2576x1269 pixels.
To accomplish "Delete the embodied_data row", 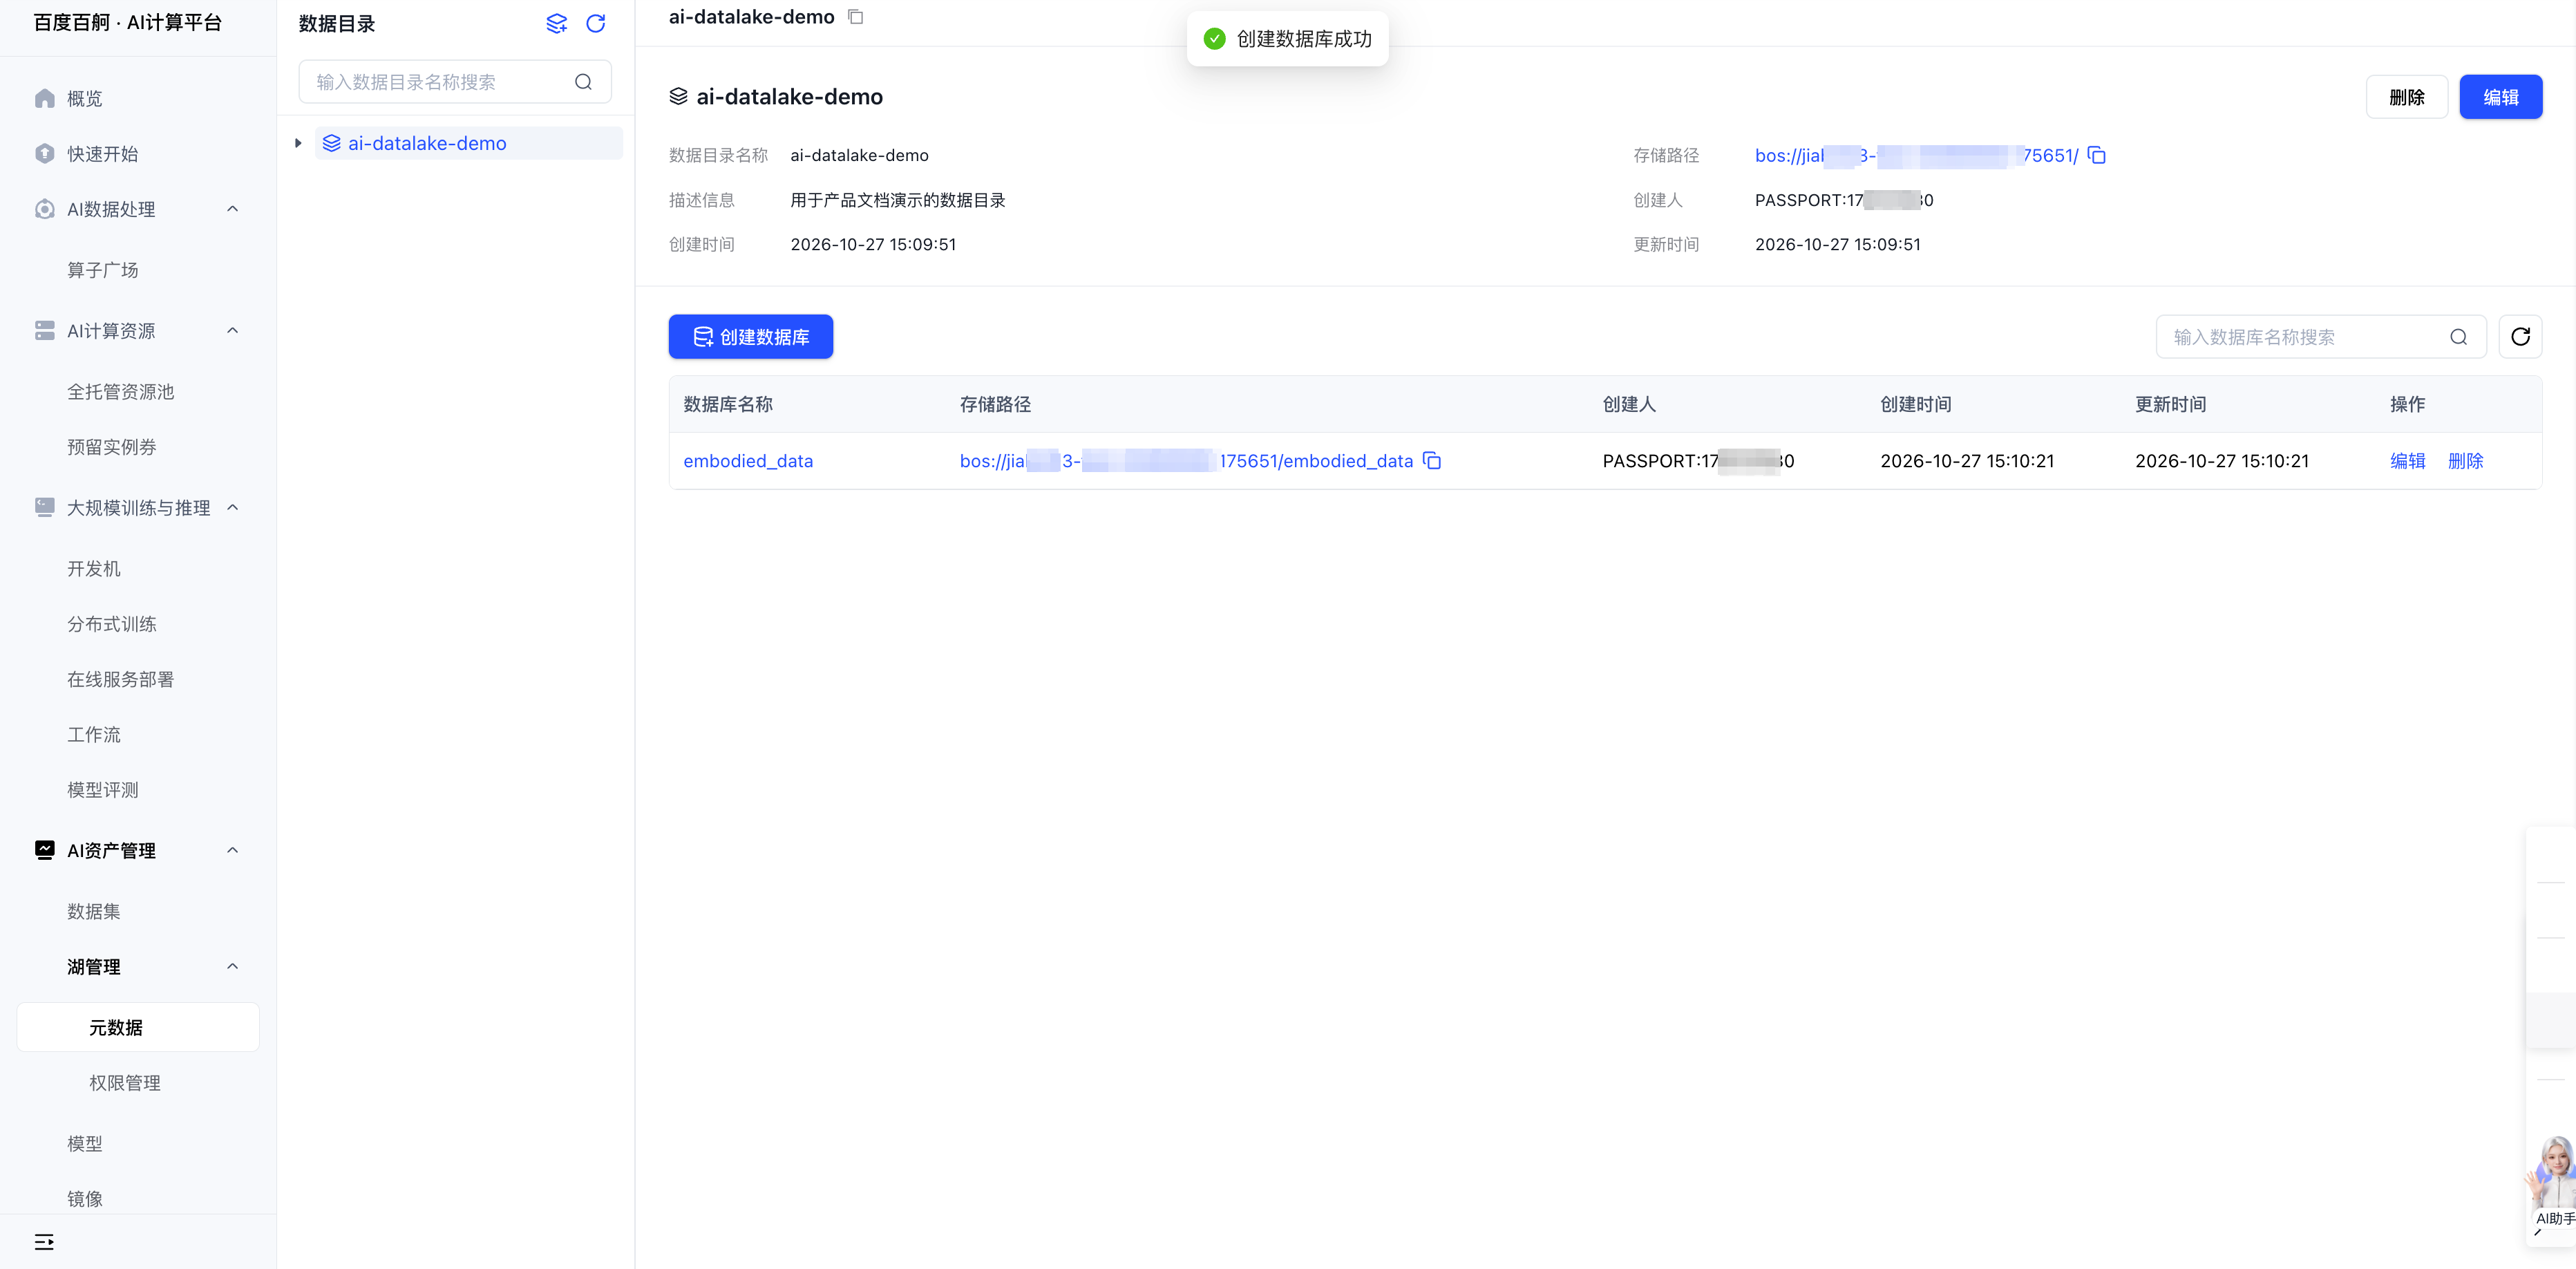I will (2466, 461).
